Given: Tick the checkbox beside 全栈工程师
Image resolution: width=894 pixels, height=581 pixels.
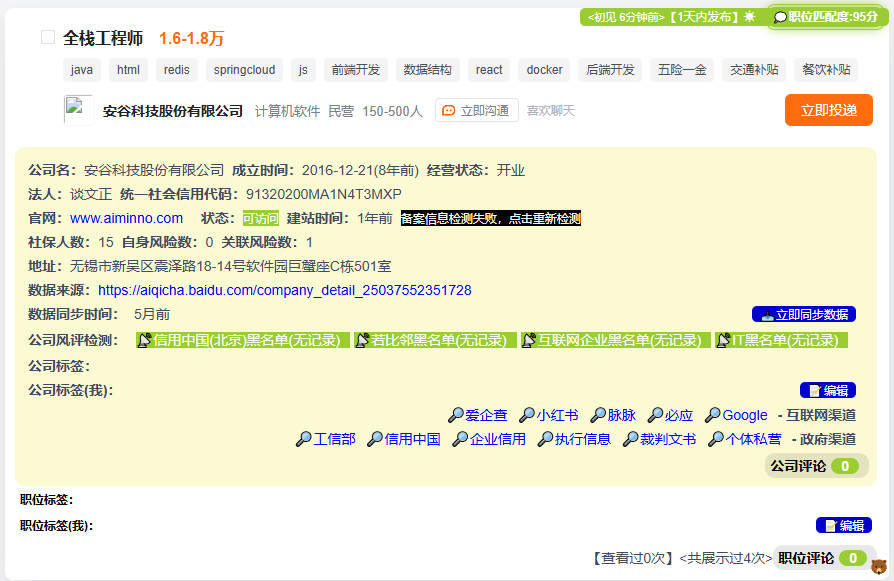Looking at the screenshot, I should (x=48, y=38).
